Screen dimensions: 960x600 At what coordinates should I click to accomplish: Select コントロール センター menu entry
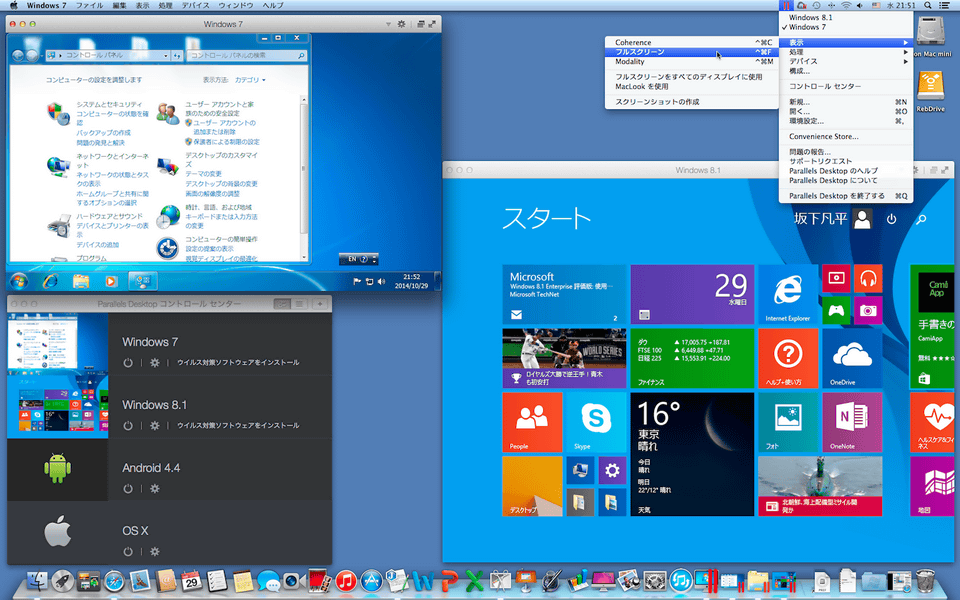846,86
